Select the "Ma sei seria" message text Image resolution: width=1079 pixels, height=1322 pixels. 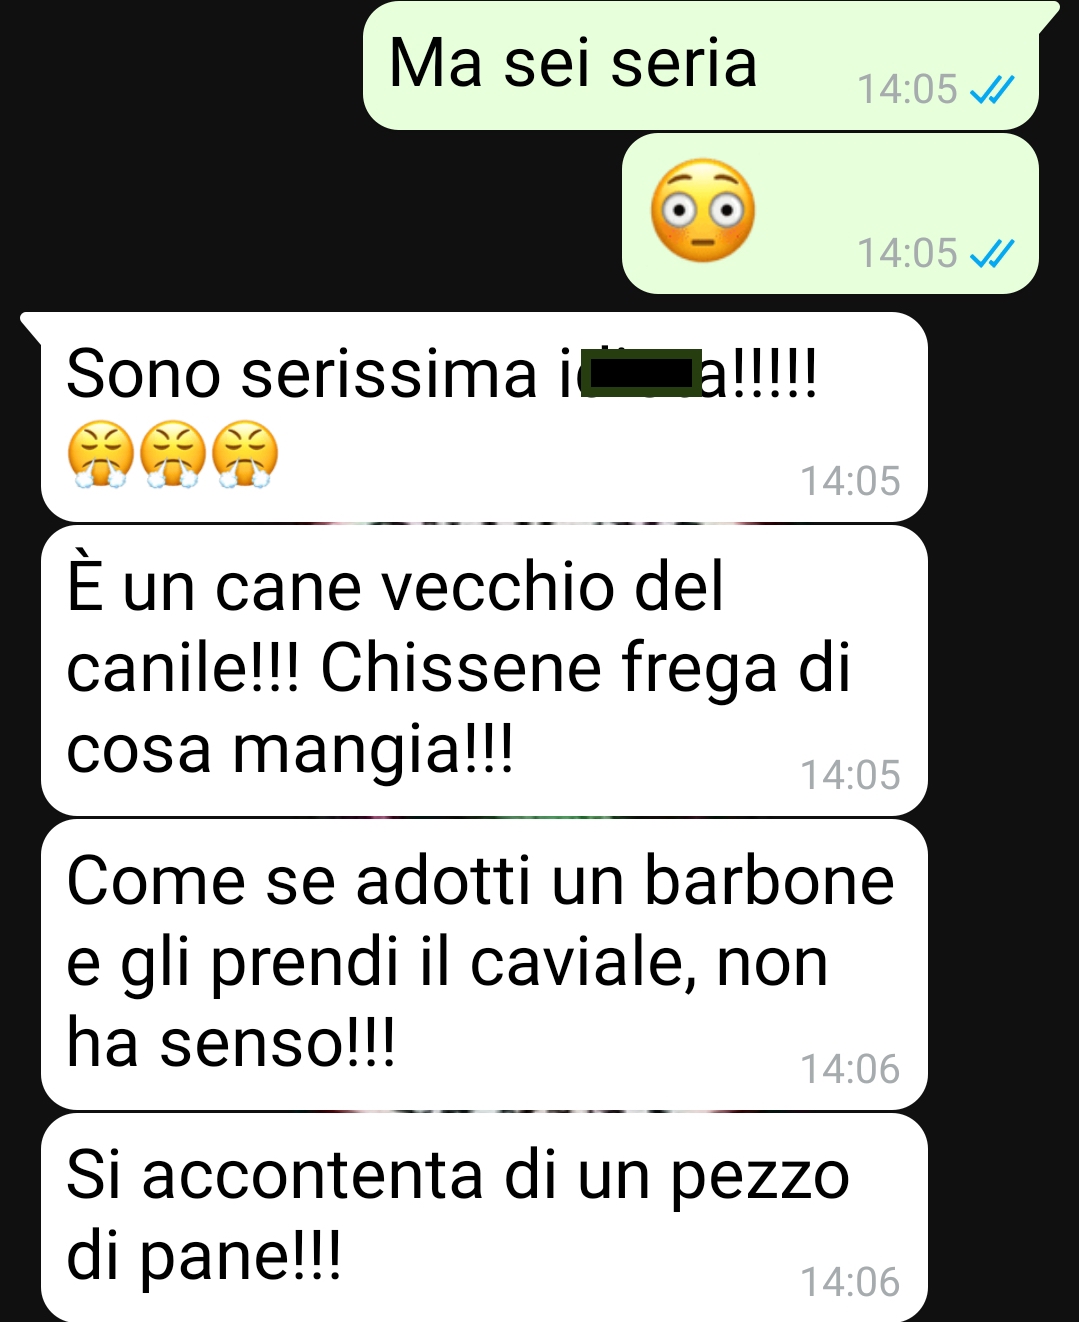(x=573, y=63)
